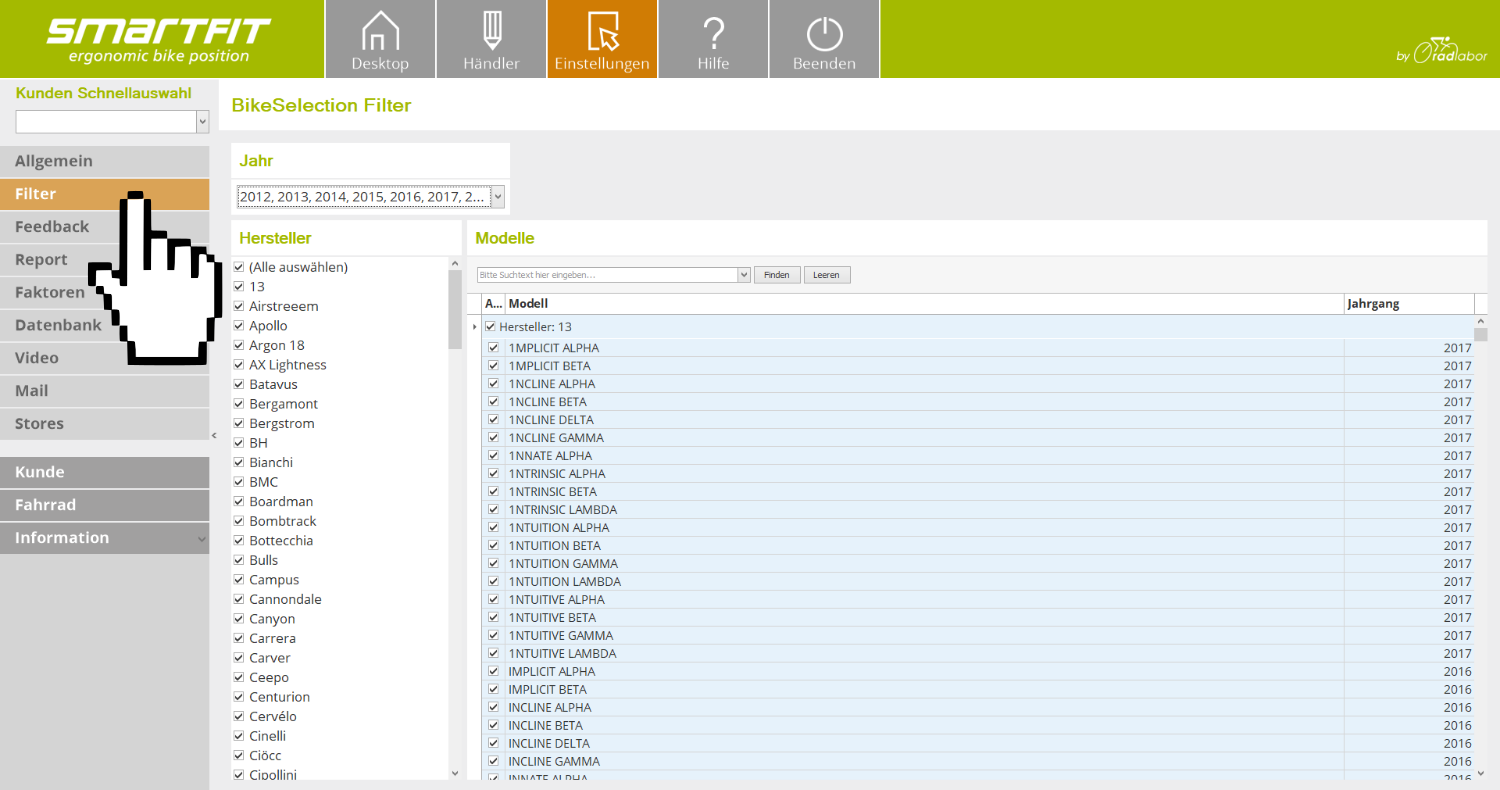This screenshot has width=1500, height=790.
Task: Select the AX Lightness manufacturer row
Action: tap(341, 365)
